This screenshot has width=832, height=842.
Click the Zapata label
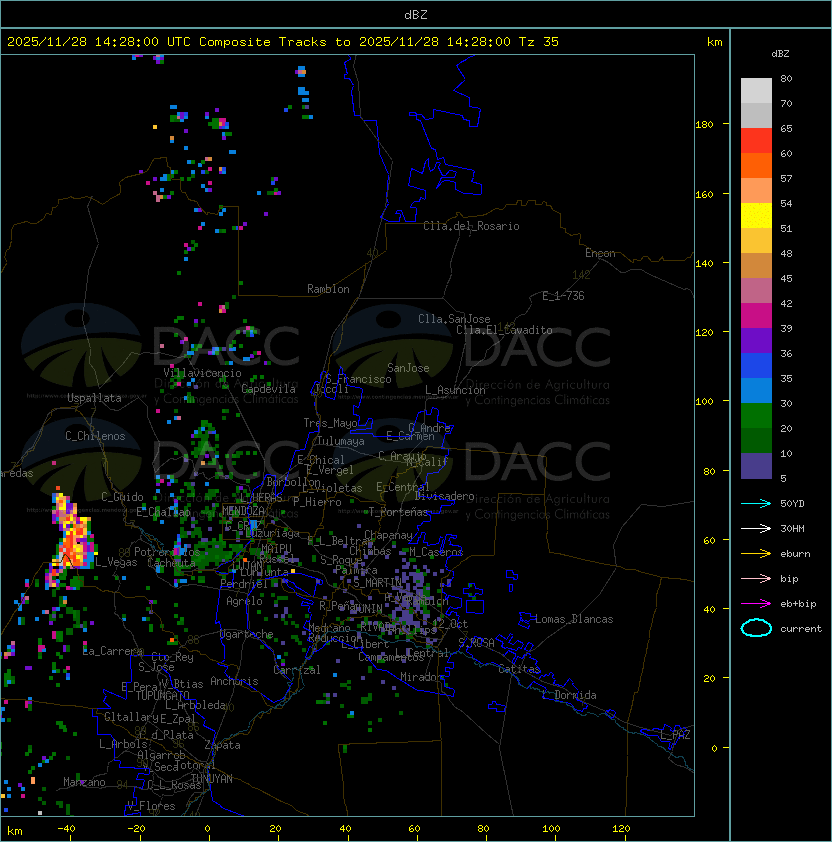[x=222, y=745]
